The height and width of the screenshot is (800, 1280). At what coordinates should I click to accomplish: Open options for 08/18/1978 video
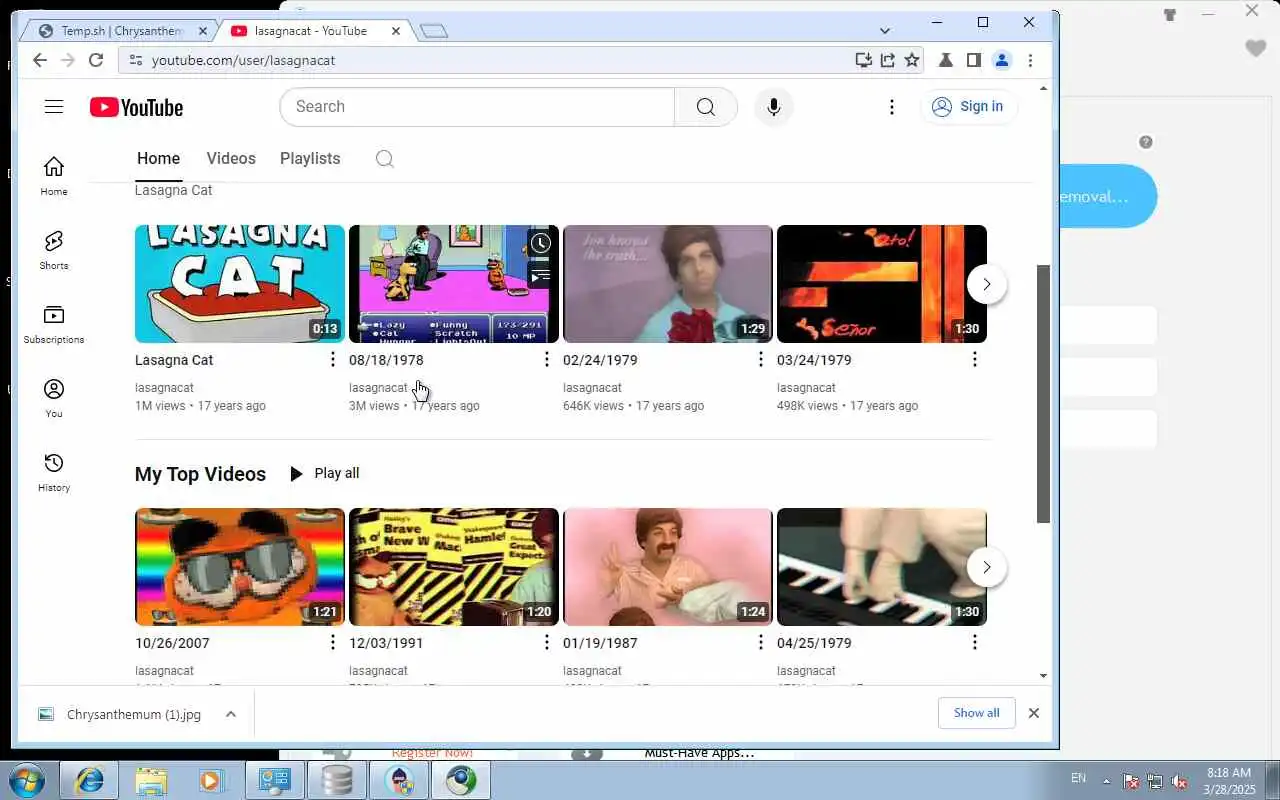tap(547, 359)
